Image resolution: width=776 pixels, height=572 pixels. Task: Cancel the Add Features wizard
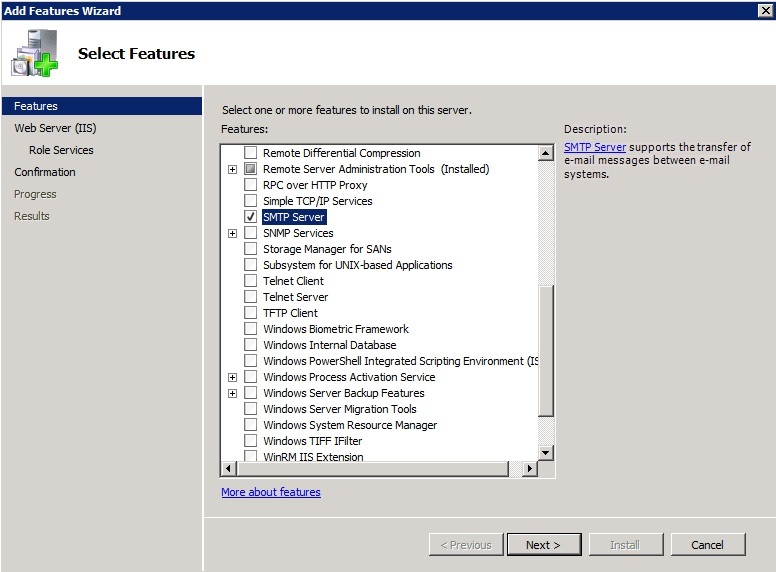pyautogui.click(x=707, y=545)
